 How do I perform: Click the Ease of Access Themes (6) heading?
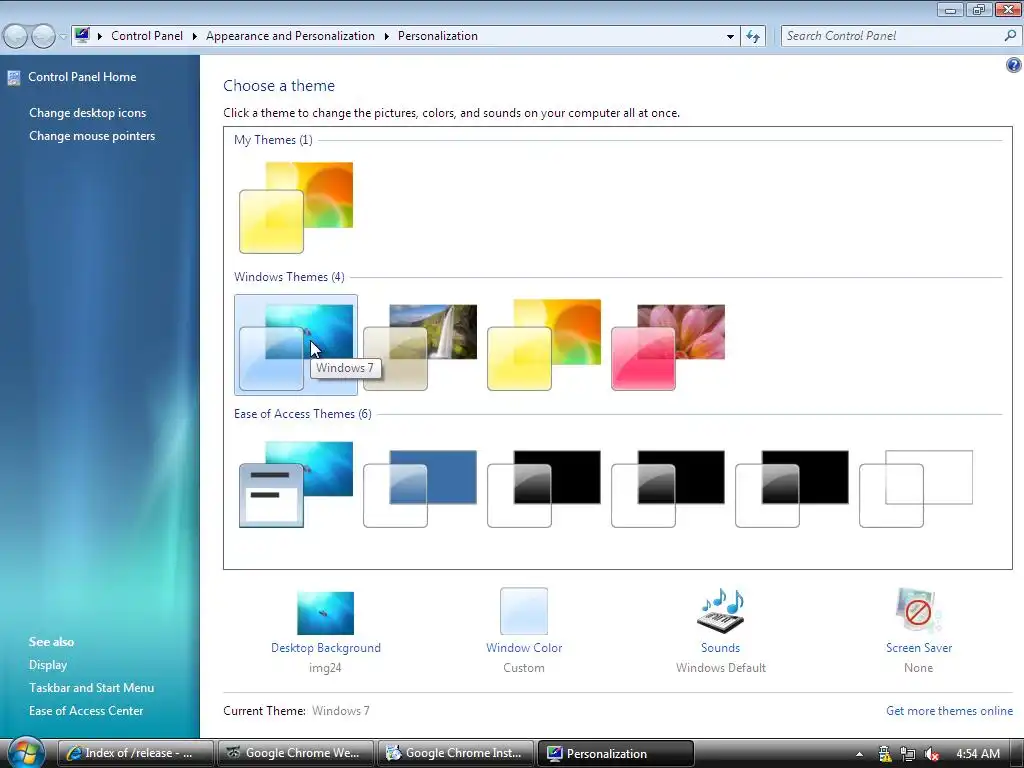[x=303, y=414]
